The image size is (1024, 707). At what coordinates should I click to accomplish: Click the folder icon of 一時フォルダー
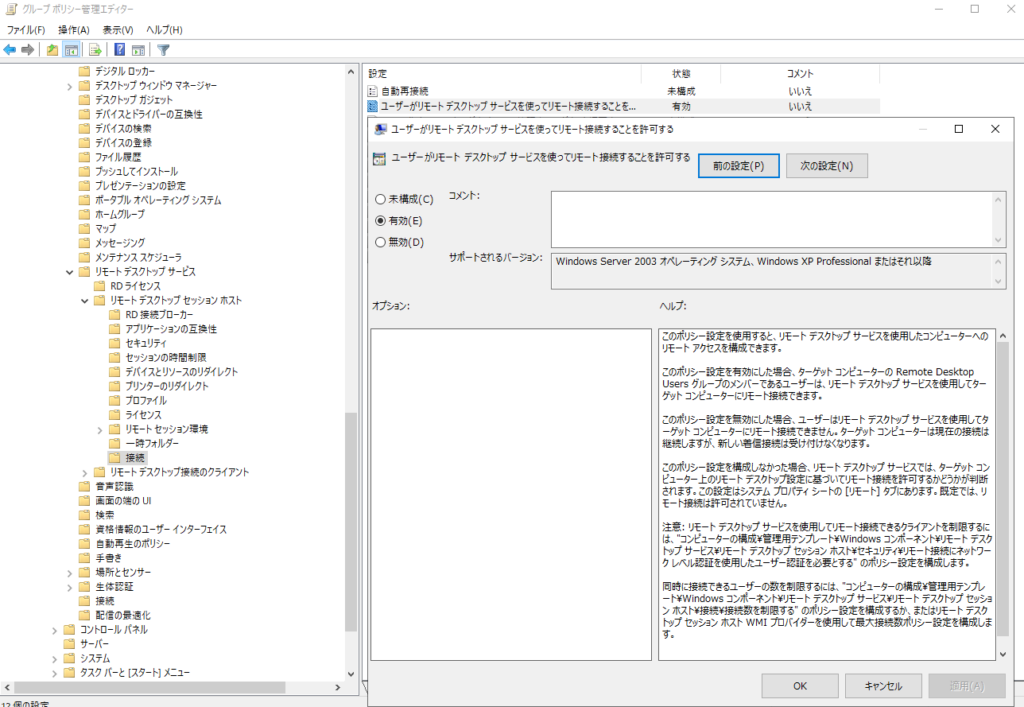pos(114,443)
